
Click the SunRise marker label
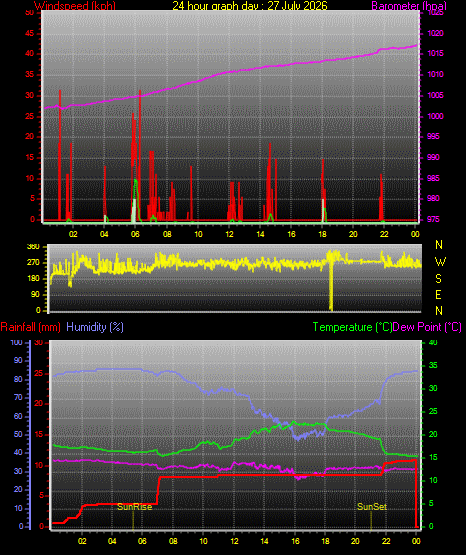[134, 507]
